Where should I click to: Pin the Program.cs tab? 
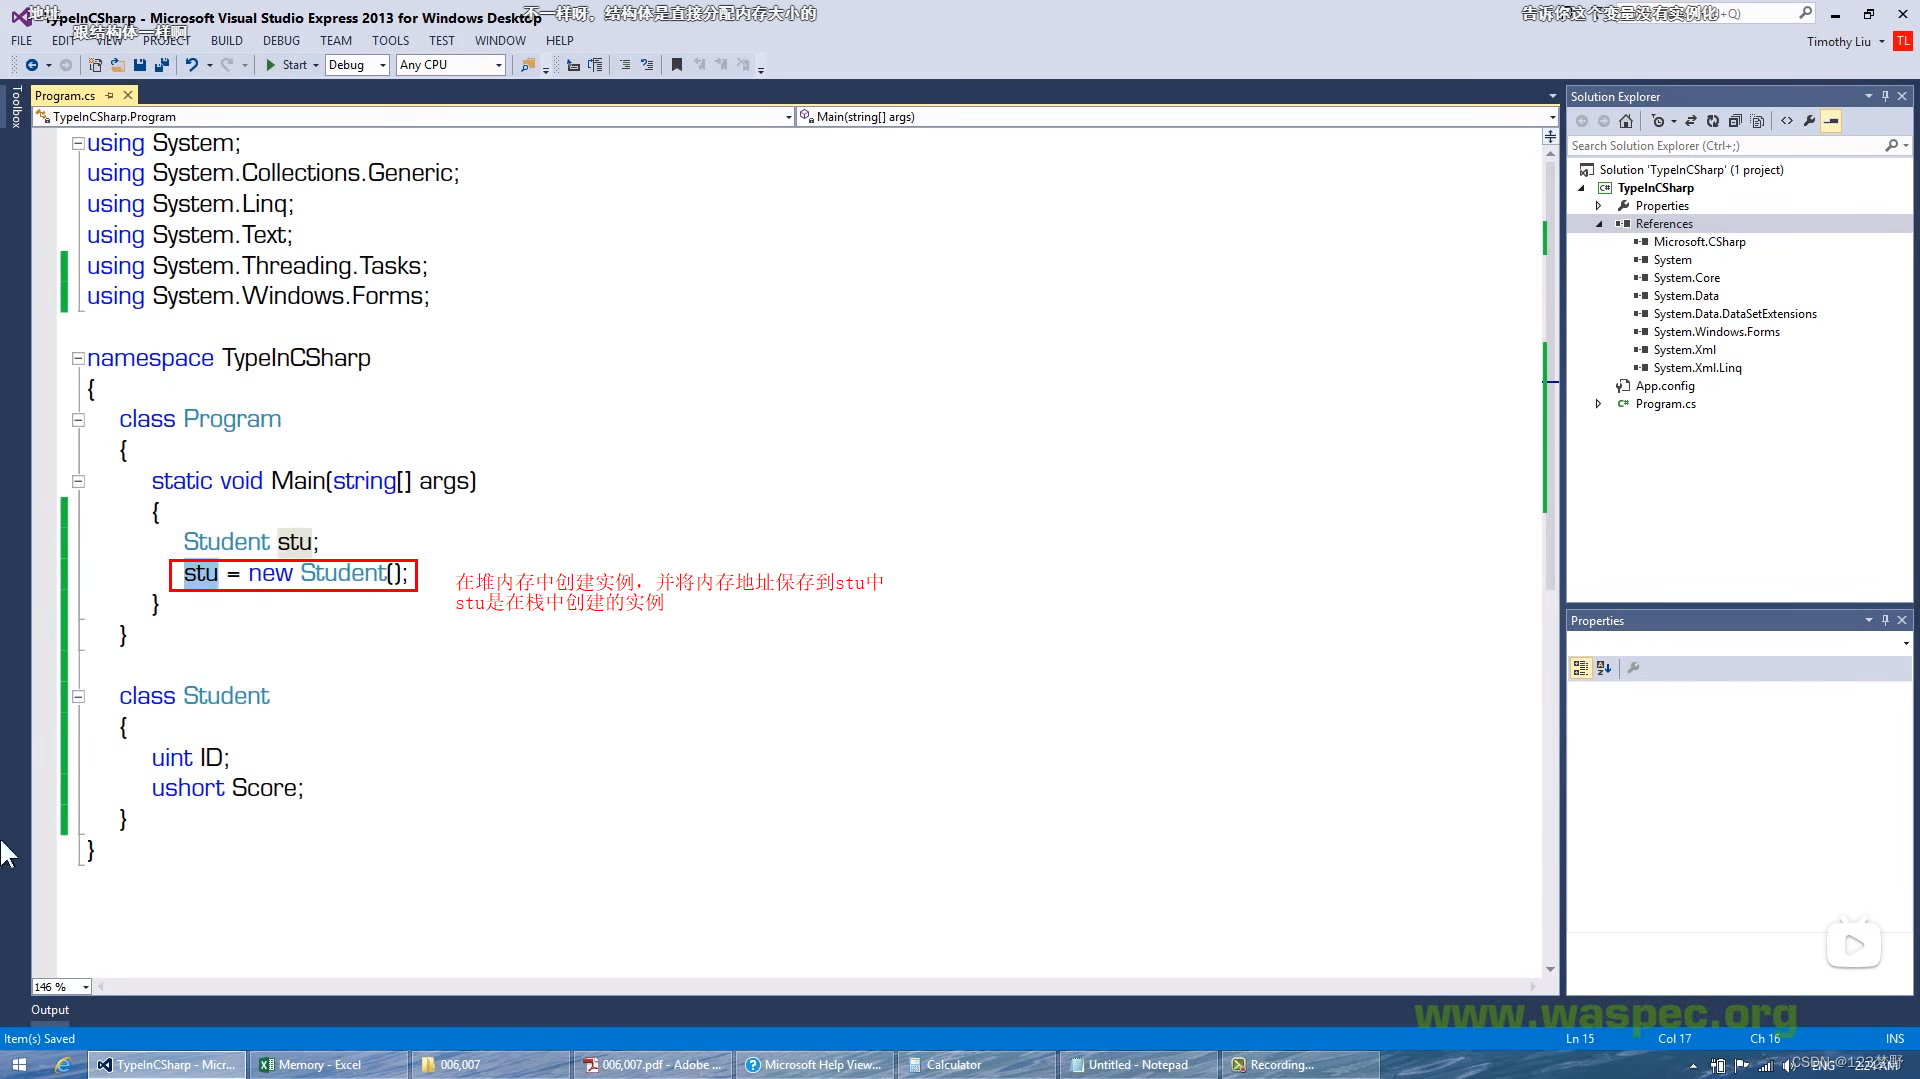coord(110,96)
